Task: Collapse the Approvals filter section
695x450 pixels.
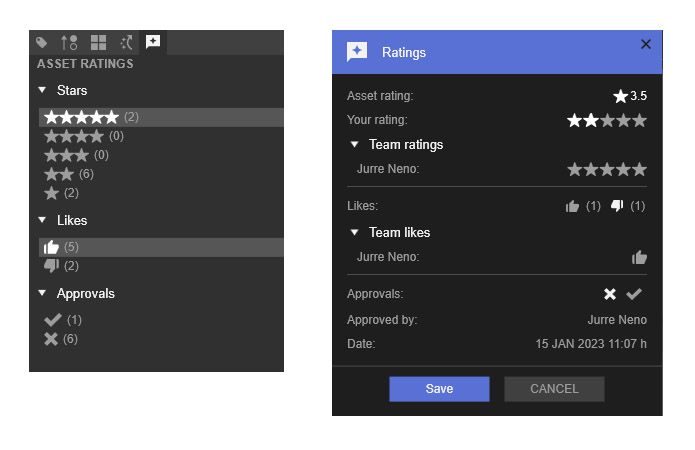Action: point(43,294)
